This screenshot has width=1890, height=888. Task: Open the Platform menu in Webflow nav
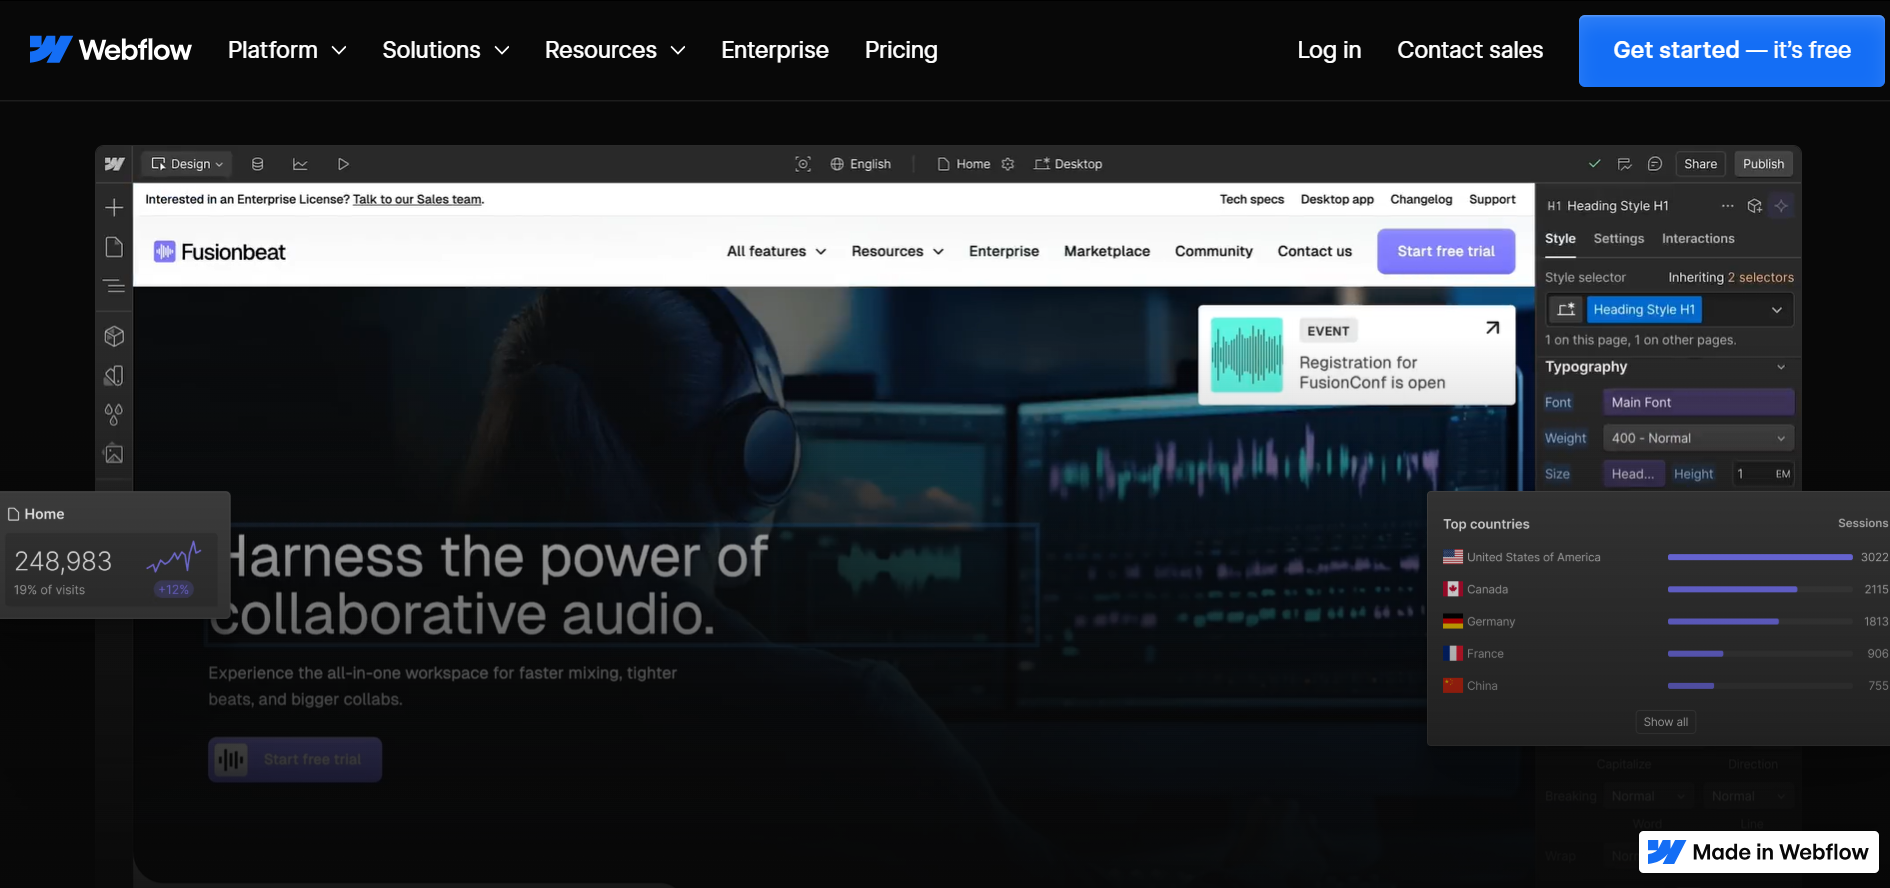pyautogui.click(x=286, y=50)
